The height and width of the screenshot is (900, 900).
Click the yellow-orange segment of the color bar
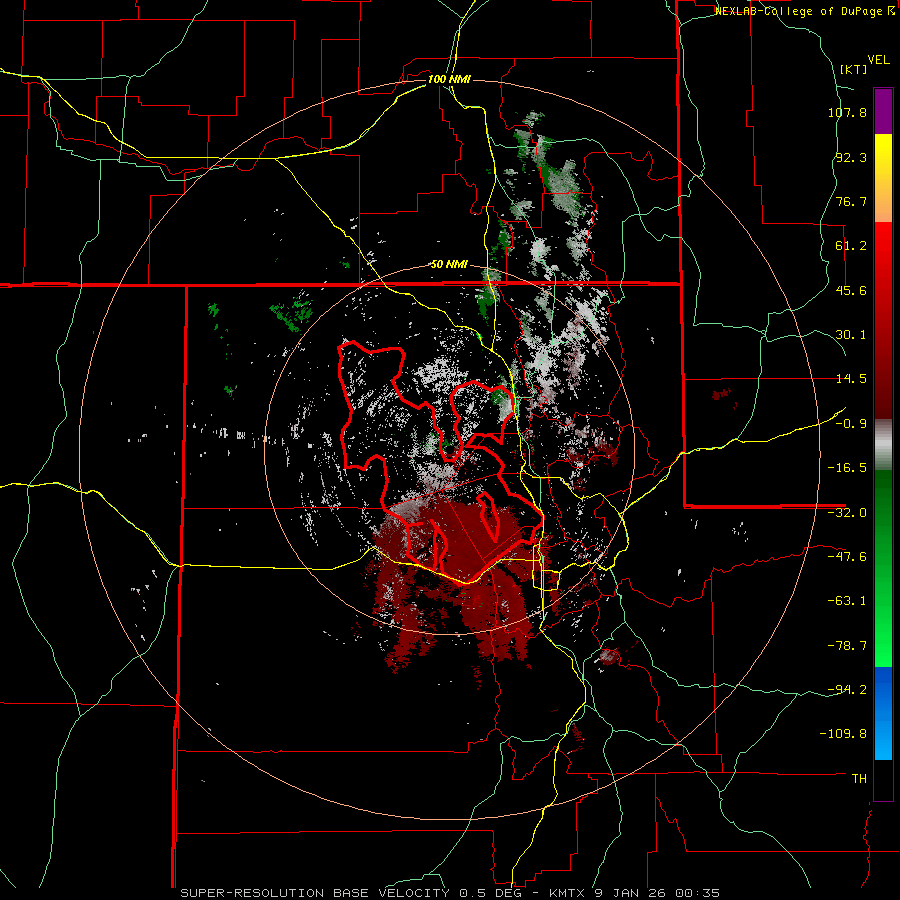883,178
